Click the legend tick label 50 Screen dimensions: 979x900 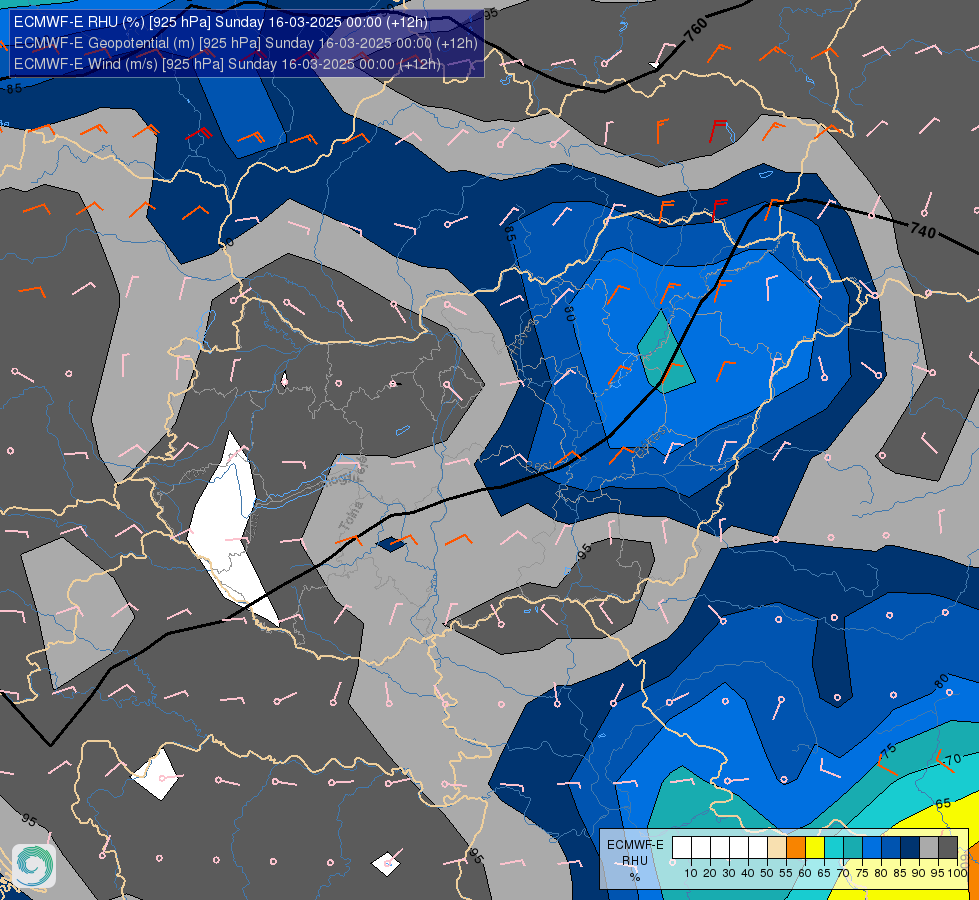tap(767, 873)
